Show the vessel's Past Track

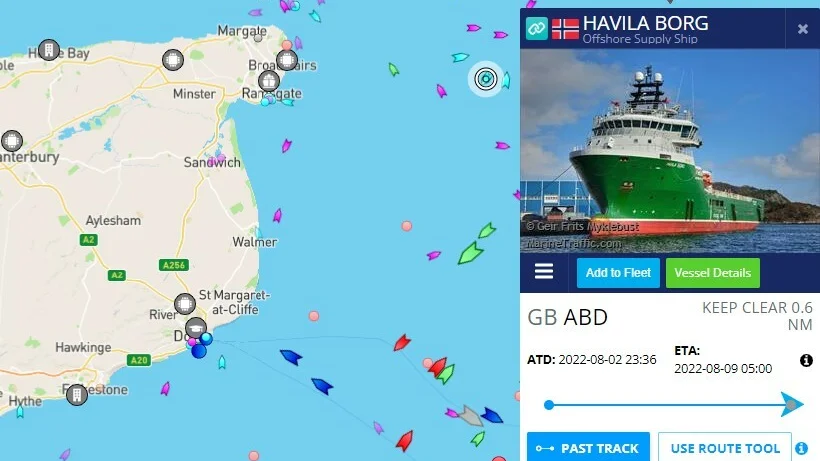click(588, 448)
